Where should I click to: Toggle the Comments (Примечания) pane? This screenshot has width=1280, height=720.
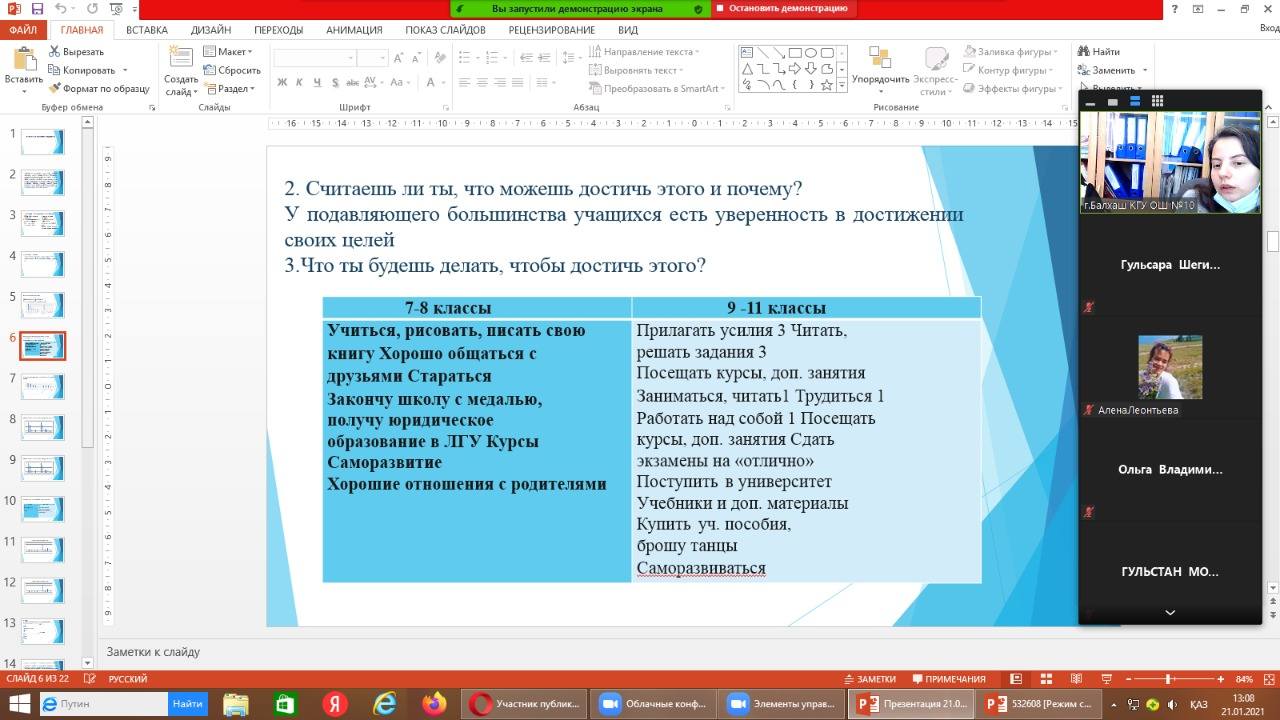pos(948,679)
